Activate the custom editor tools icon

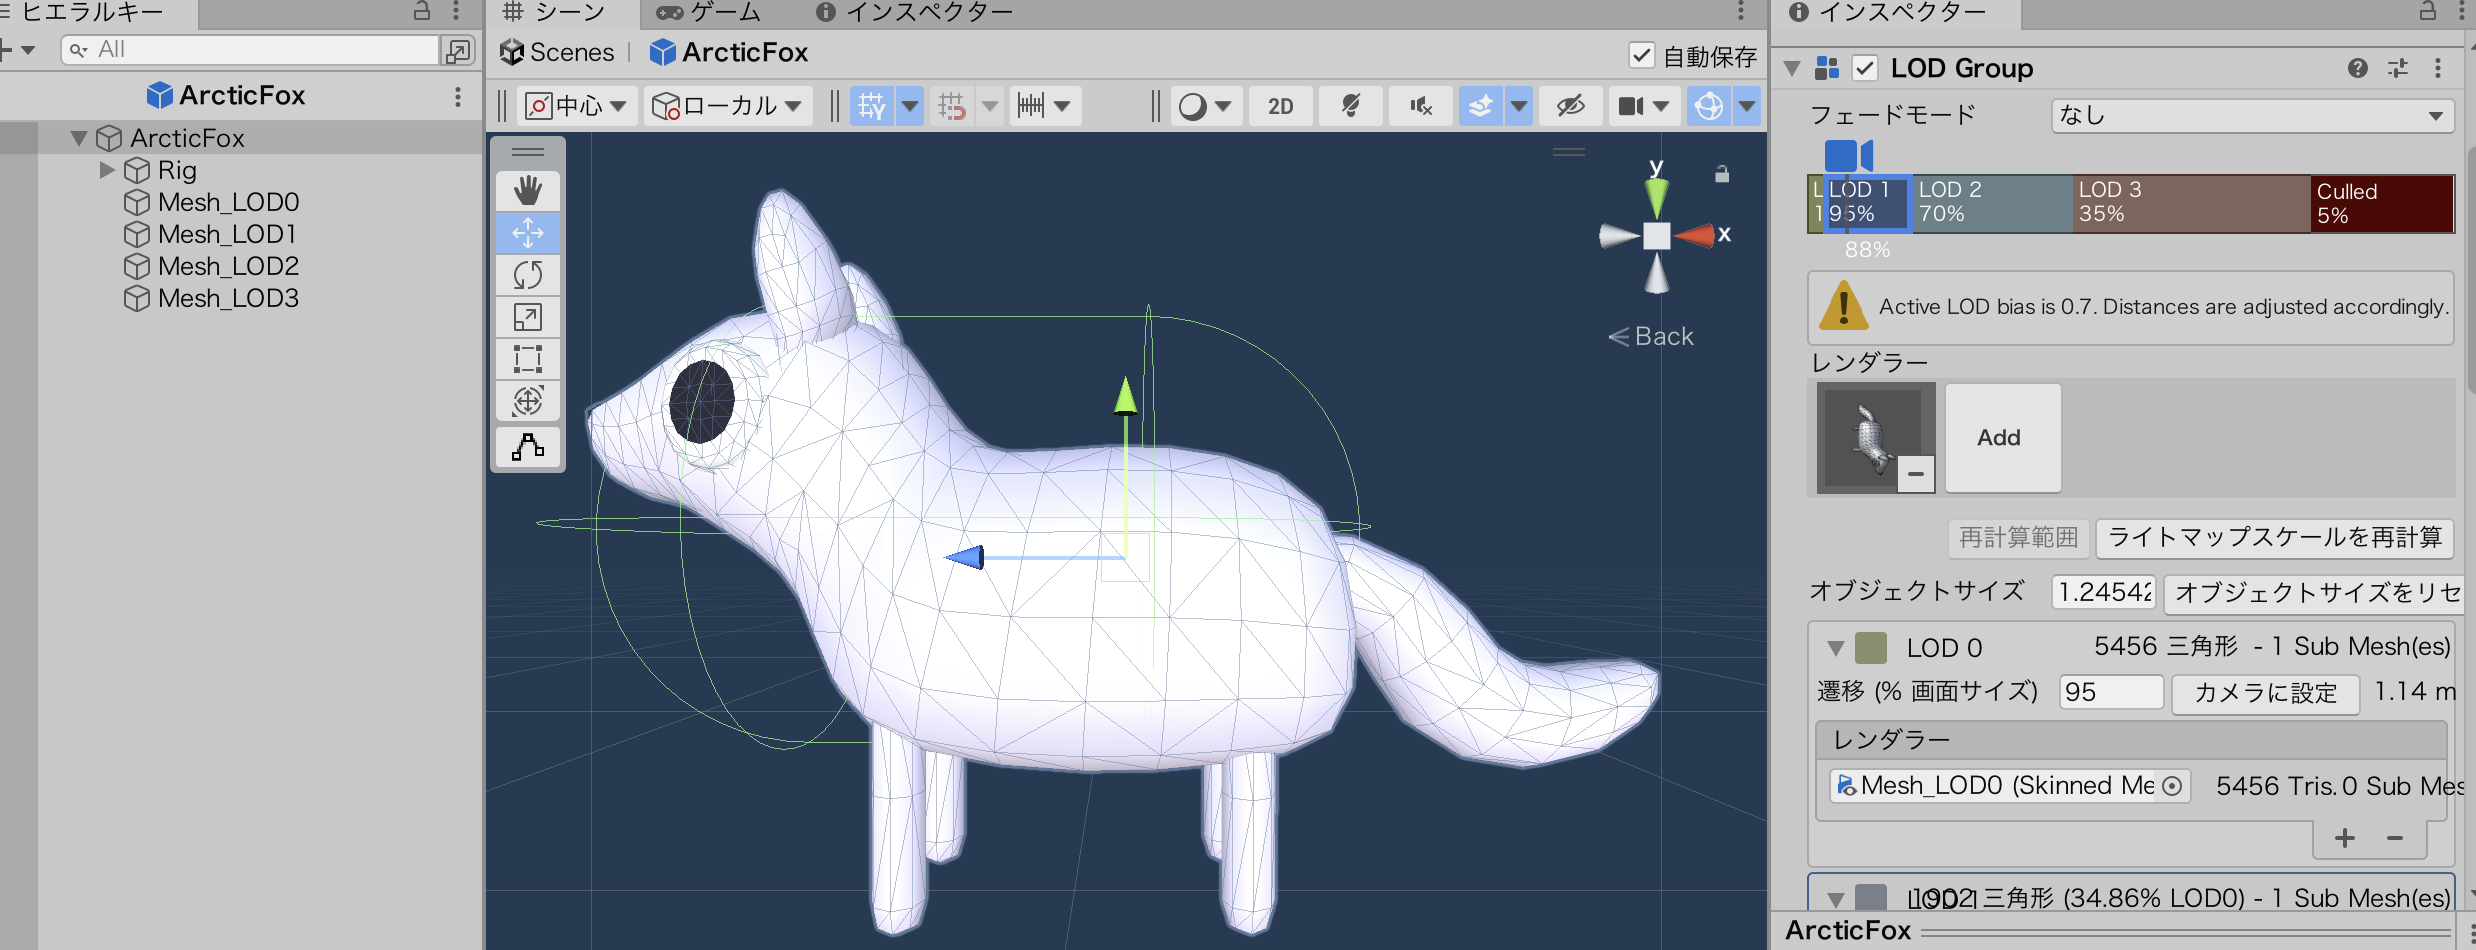[x=528, y=446]
